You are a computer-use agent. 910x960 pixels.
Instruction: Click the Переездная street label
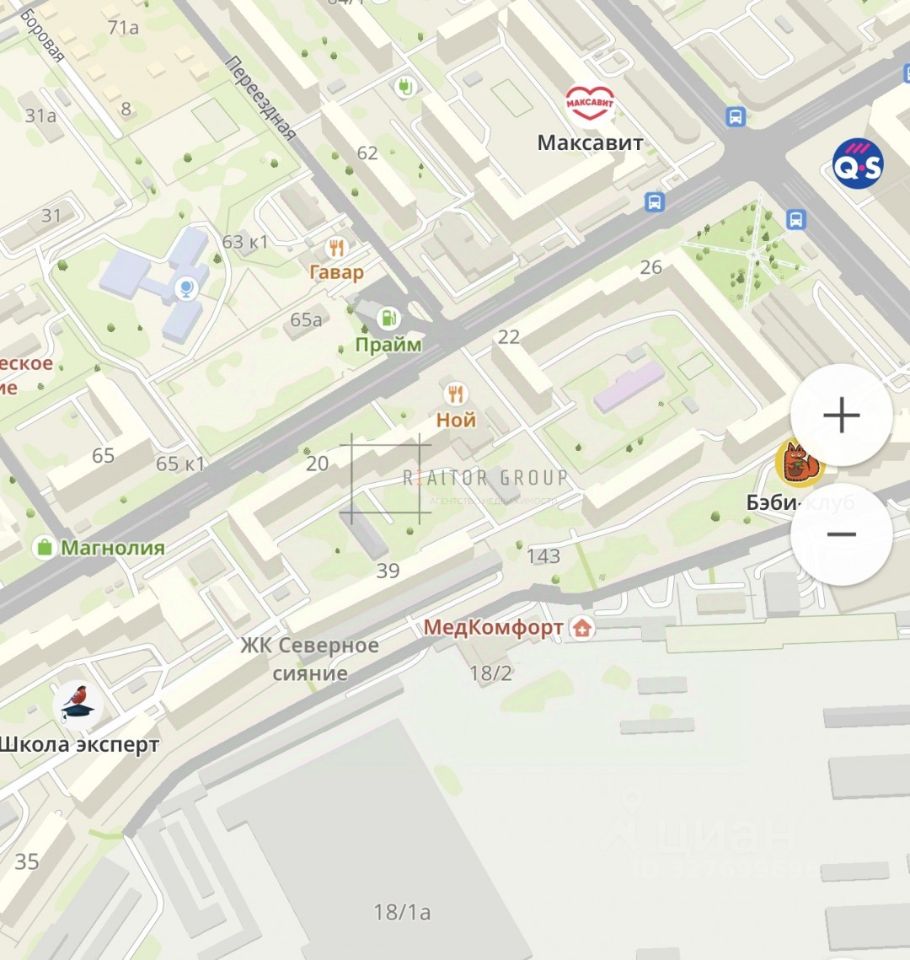(261, 98)
